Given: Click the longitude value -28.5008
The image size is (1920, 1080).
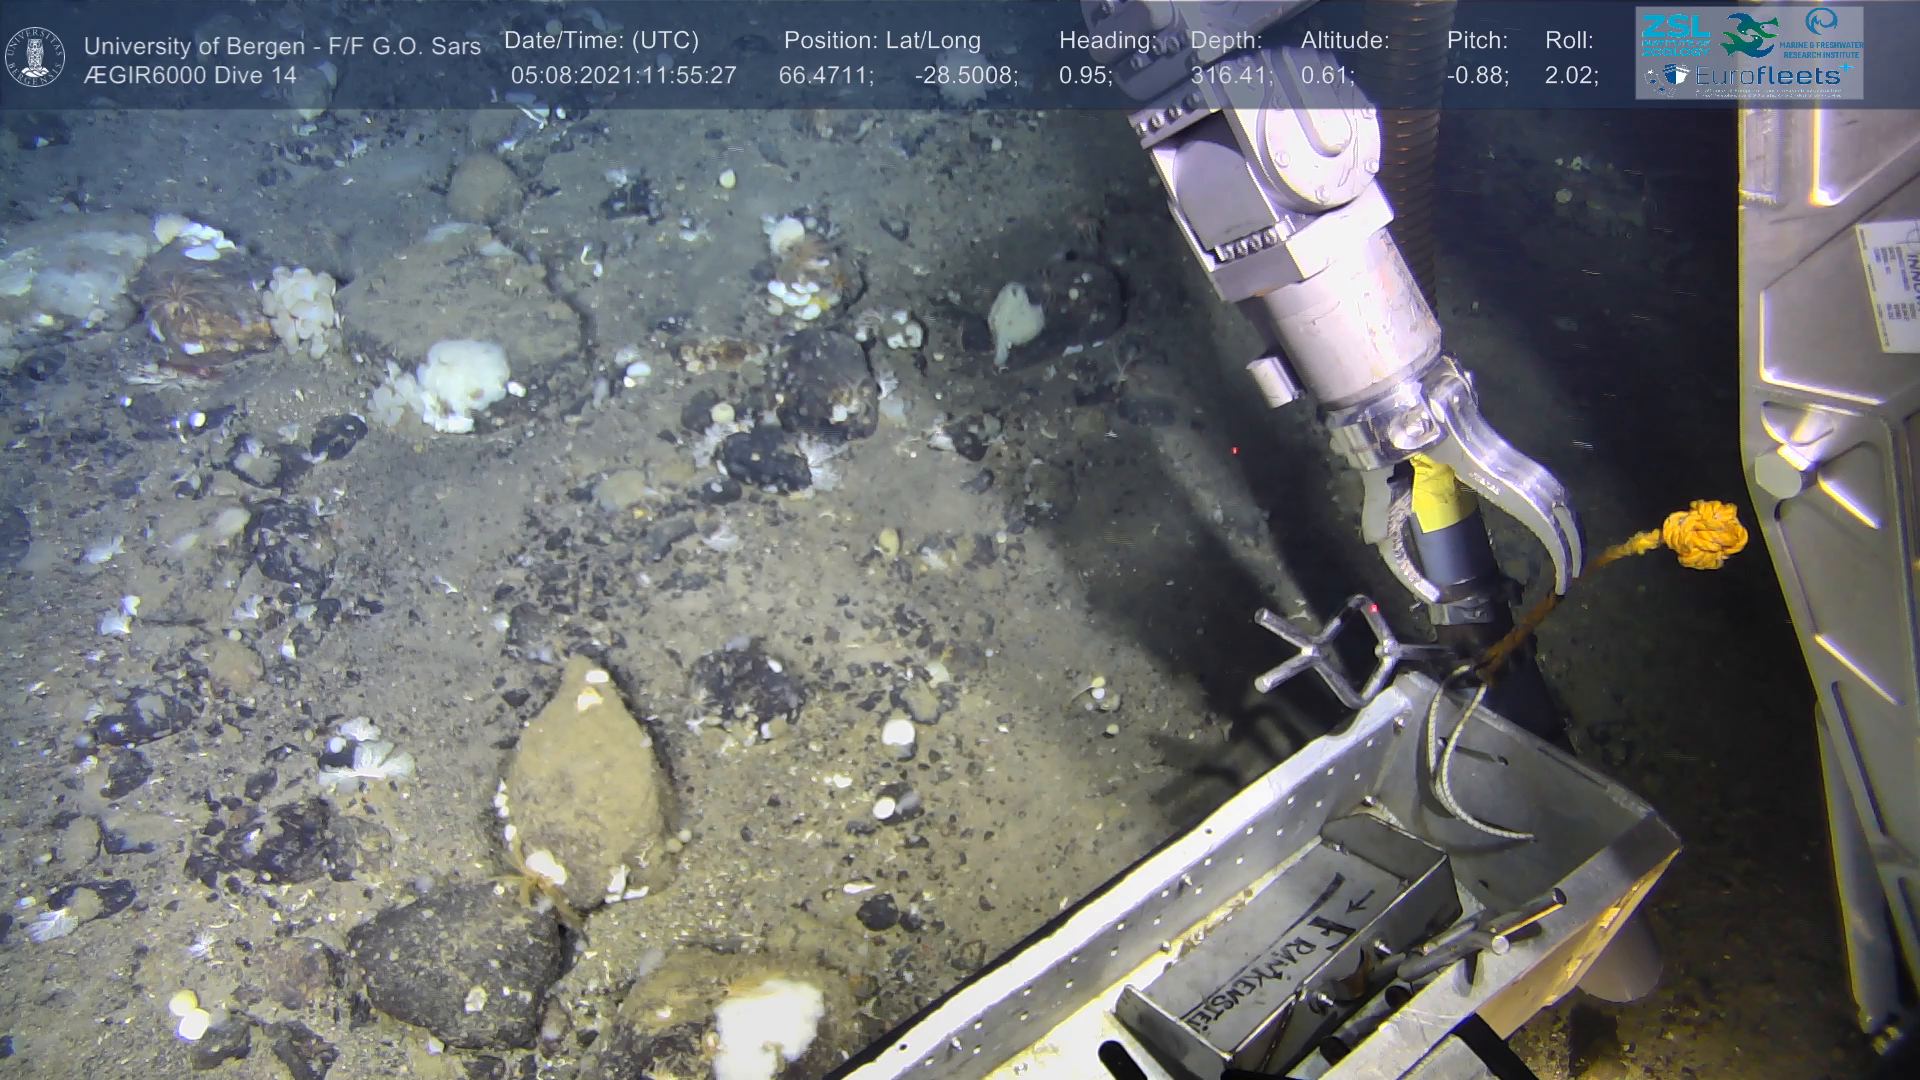Looking at the screenshot, I should coord(966,76).
